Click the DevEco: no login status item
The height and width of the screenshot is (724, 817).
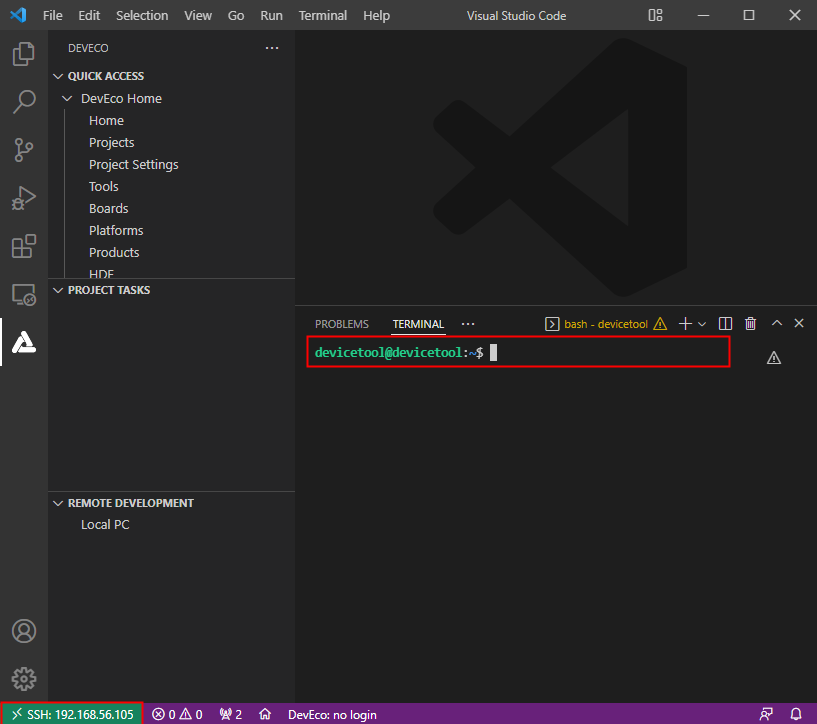click(x=332, y=714)
